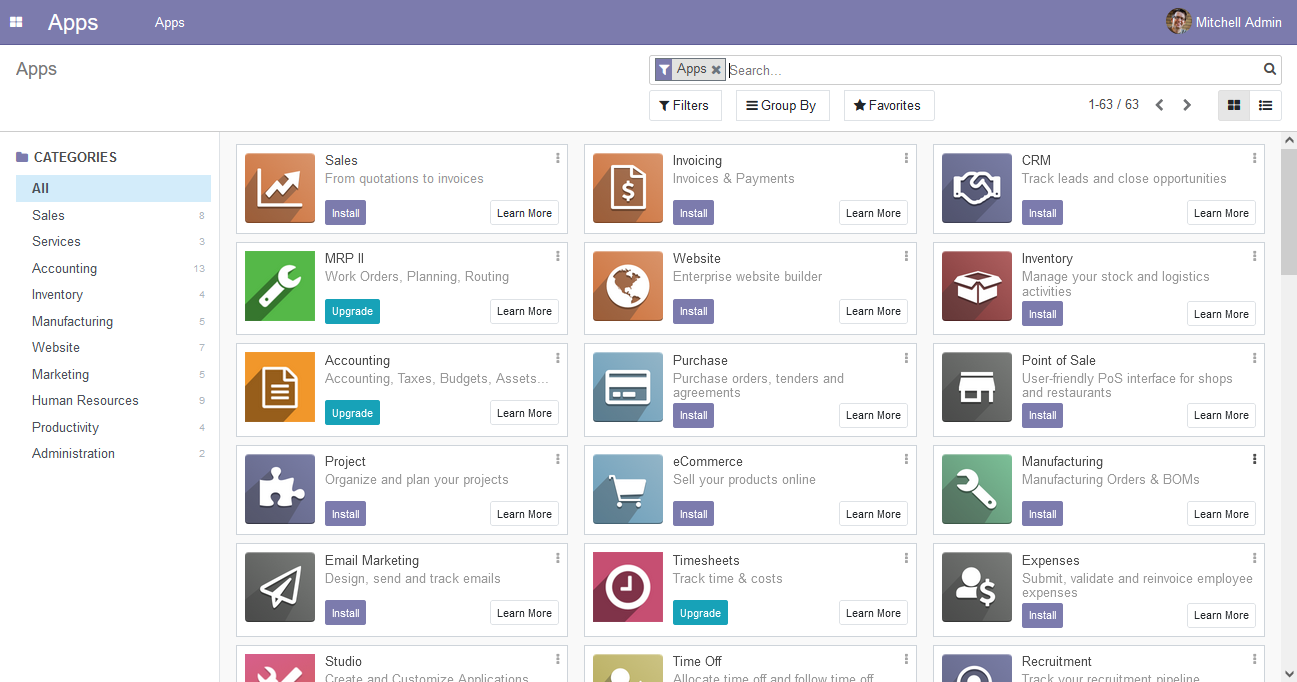Click the Expenses person-dollar icon
The width and height of the screenshot is (1297, 682).
pos(977,587)
